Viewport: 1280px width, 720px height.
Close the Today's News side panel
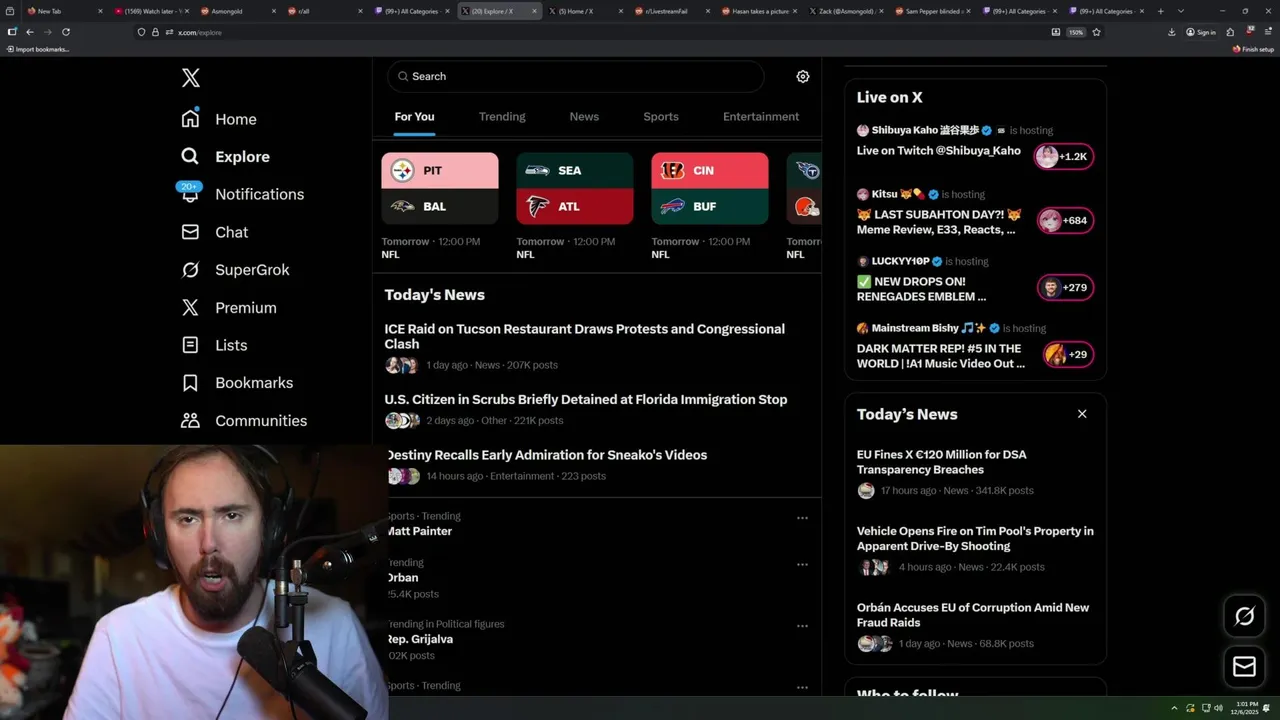[1081, 414]
